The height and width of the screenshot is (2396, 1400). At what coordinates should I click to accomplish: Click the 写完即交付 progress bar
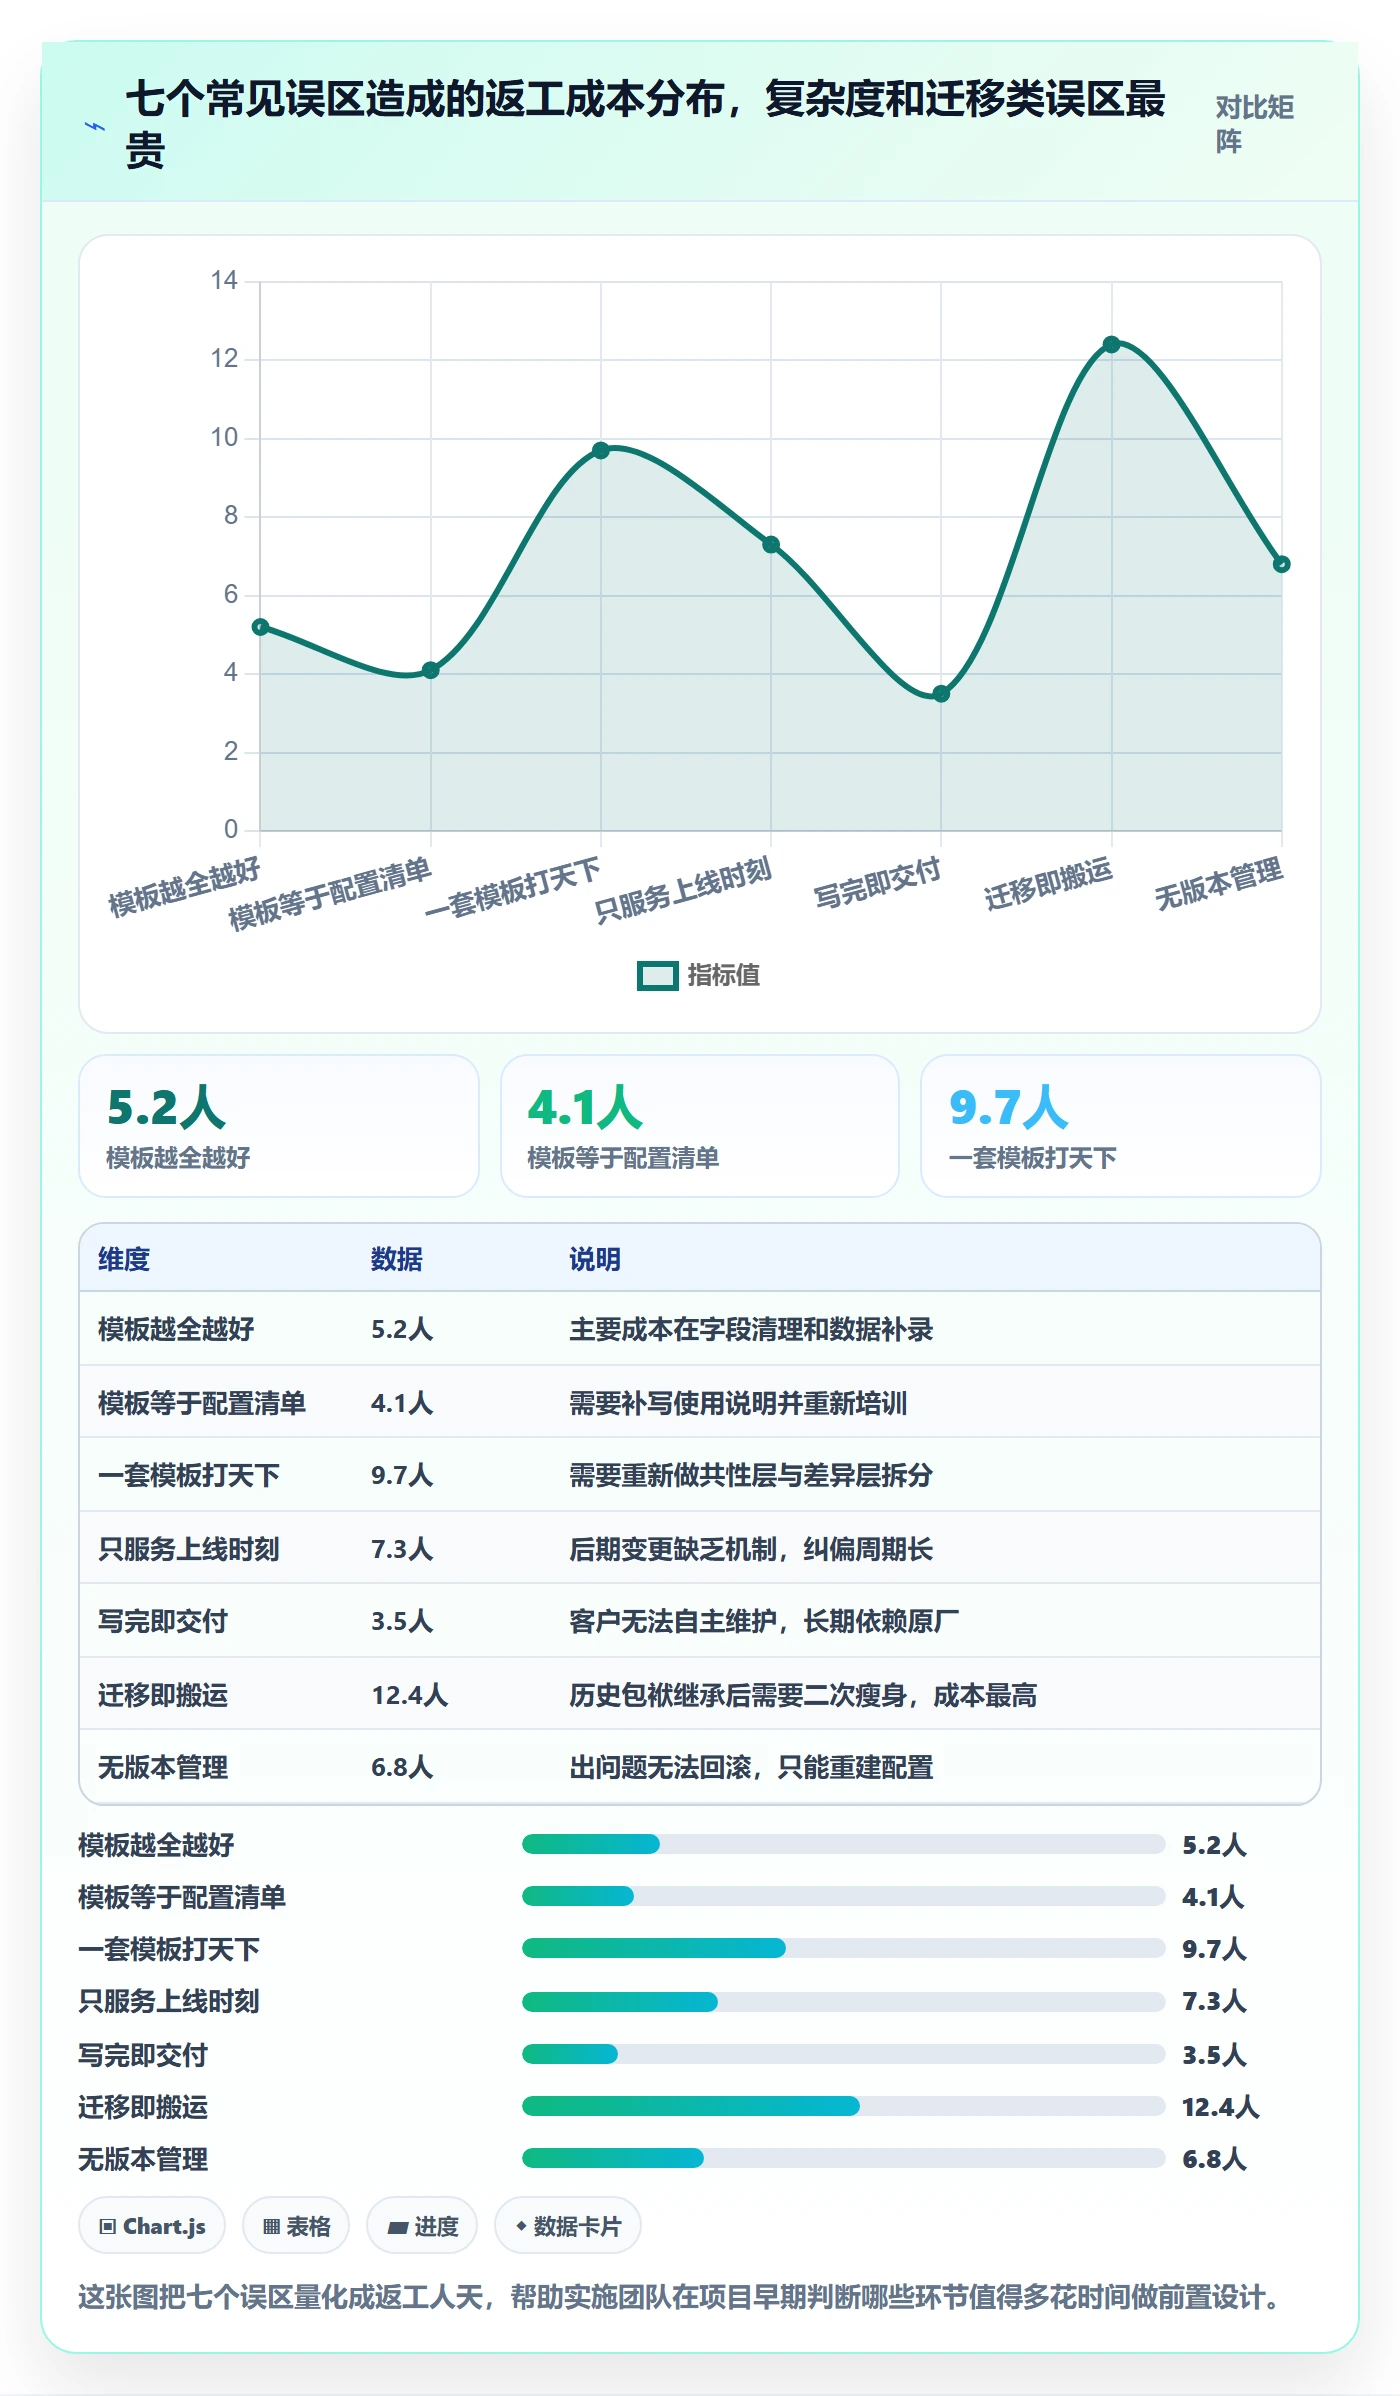pos(843,2054)
